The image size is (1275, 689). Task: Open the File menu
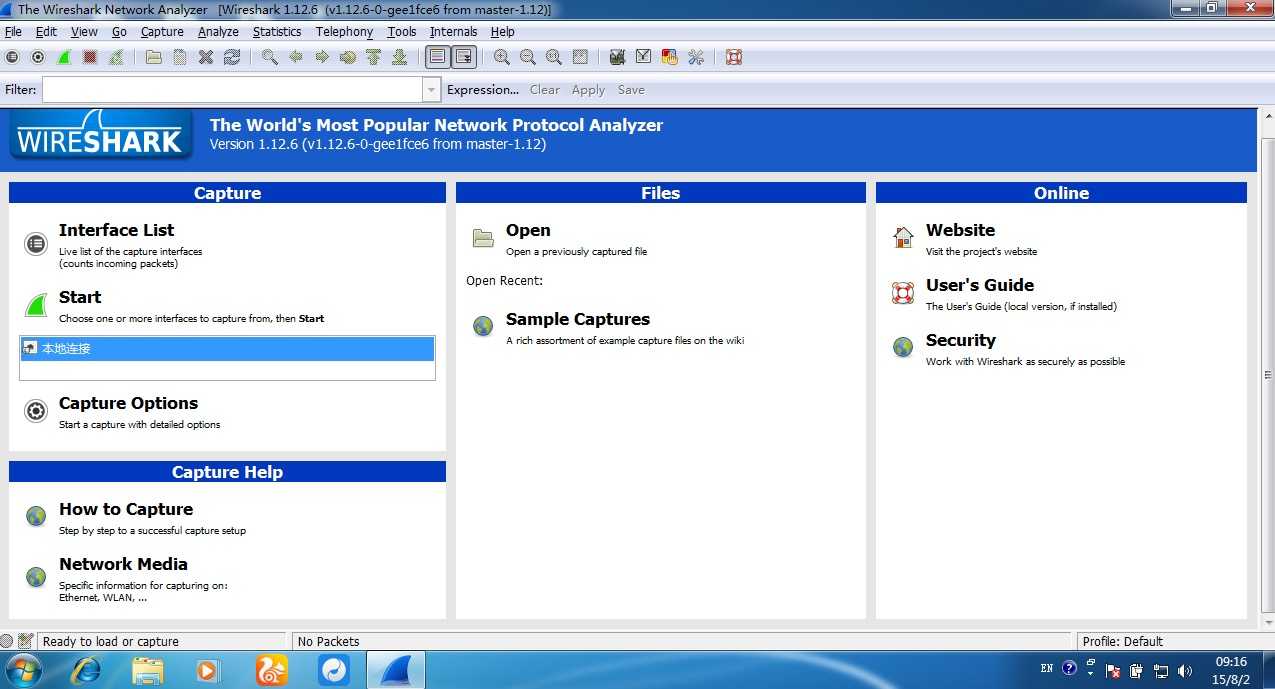click(x=13, y=32)
